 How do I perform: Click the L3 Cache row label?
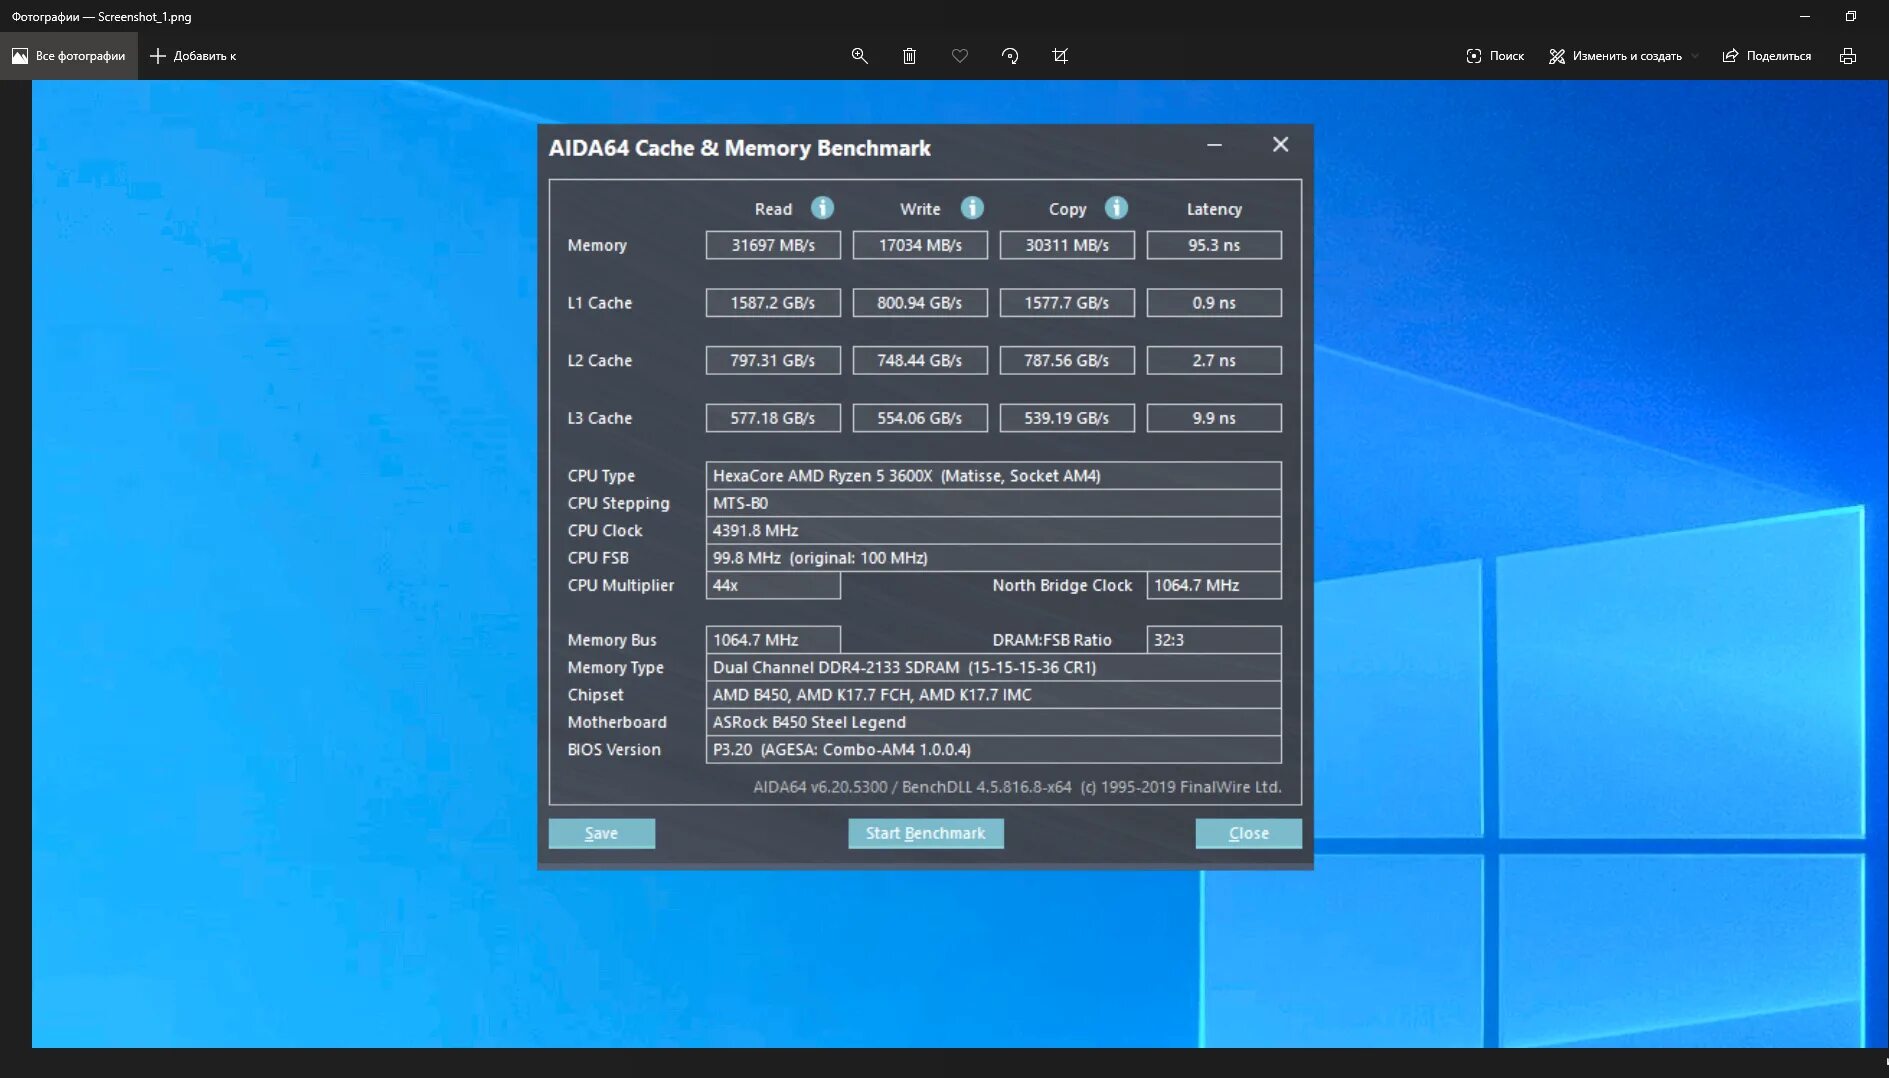click(600, 418)
